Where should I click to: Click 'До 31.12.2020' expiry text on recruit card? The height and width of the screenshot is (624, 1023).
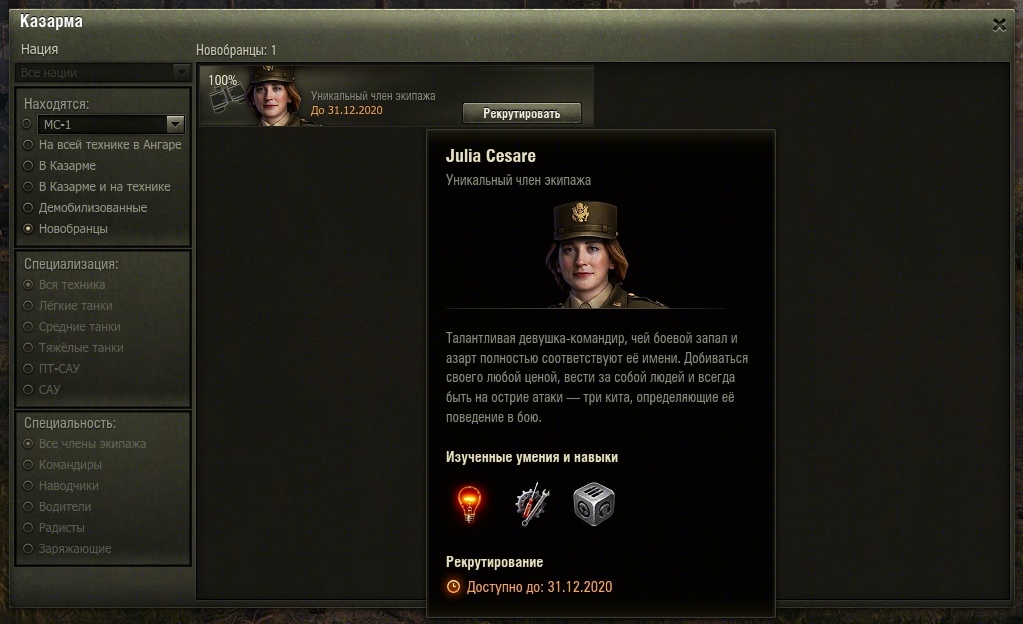coord(346,110)
